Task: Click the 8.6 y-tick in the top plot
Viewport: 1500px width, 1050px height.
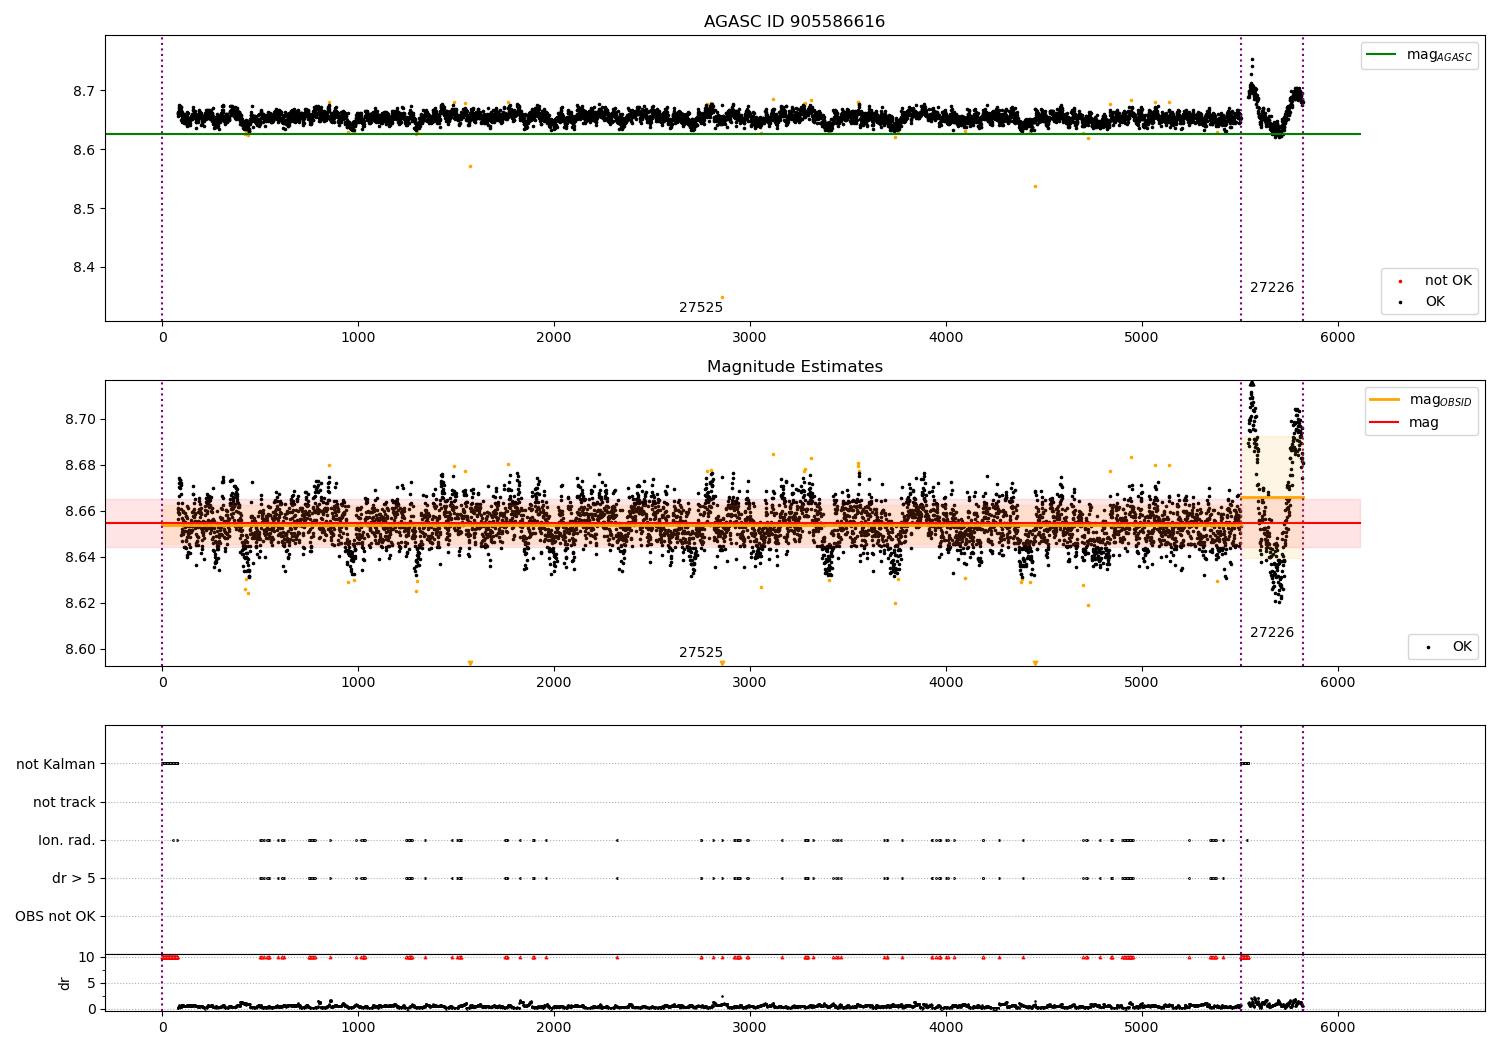Action: 84,150
